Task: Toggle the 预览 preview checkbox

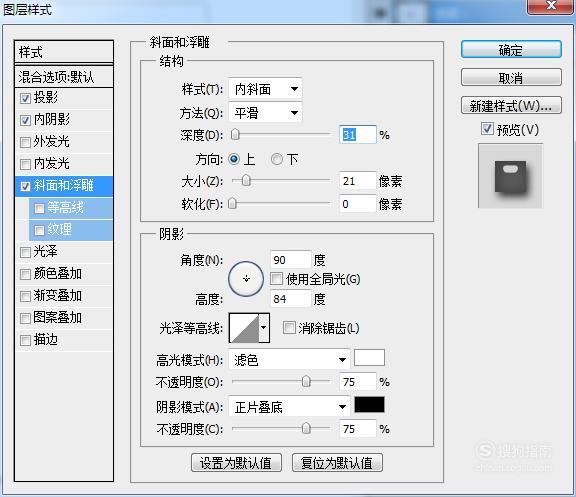Action: 487,129
